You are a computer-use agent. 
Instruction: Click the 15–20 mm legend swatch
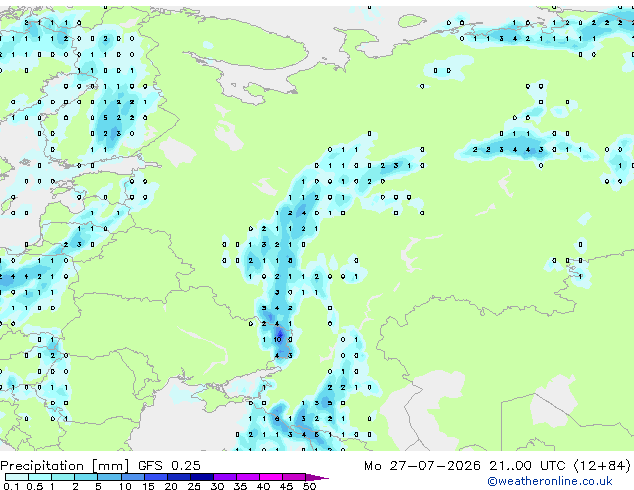(x=155, y=477)
